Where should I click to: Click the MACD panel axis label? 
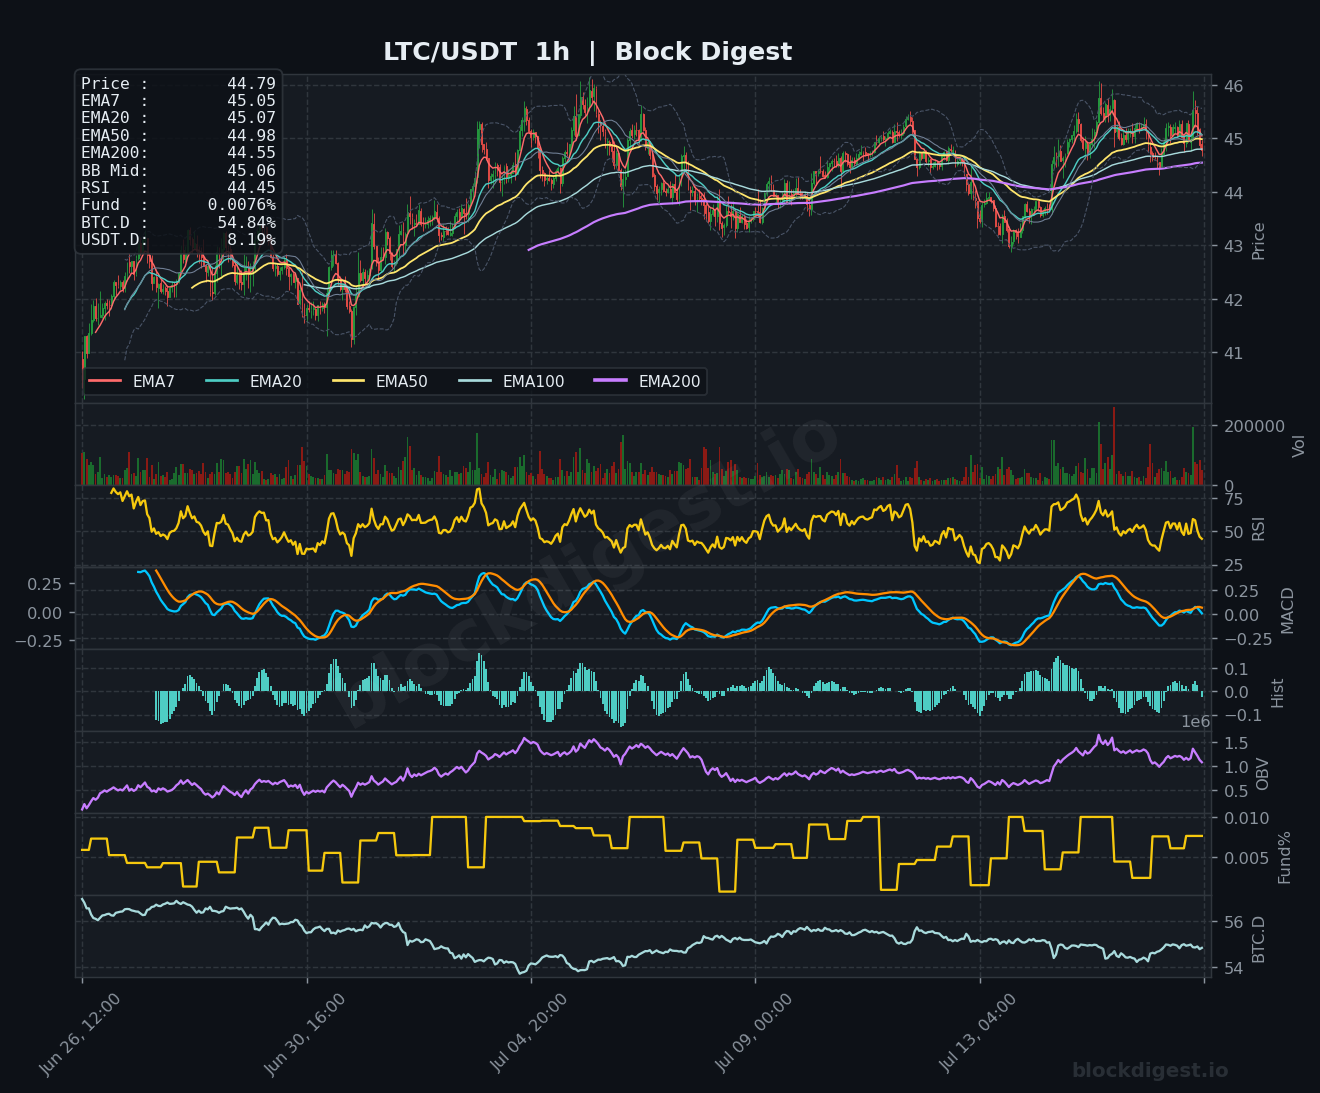[1287, 610]
